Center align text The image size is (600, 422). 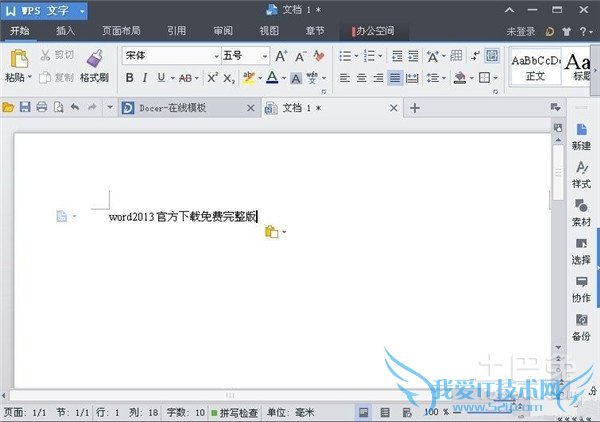click(362, 78)
